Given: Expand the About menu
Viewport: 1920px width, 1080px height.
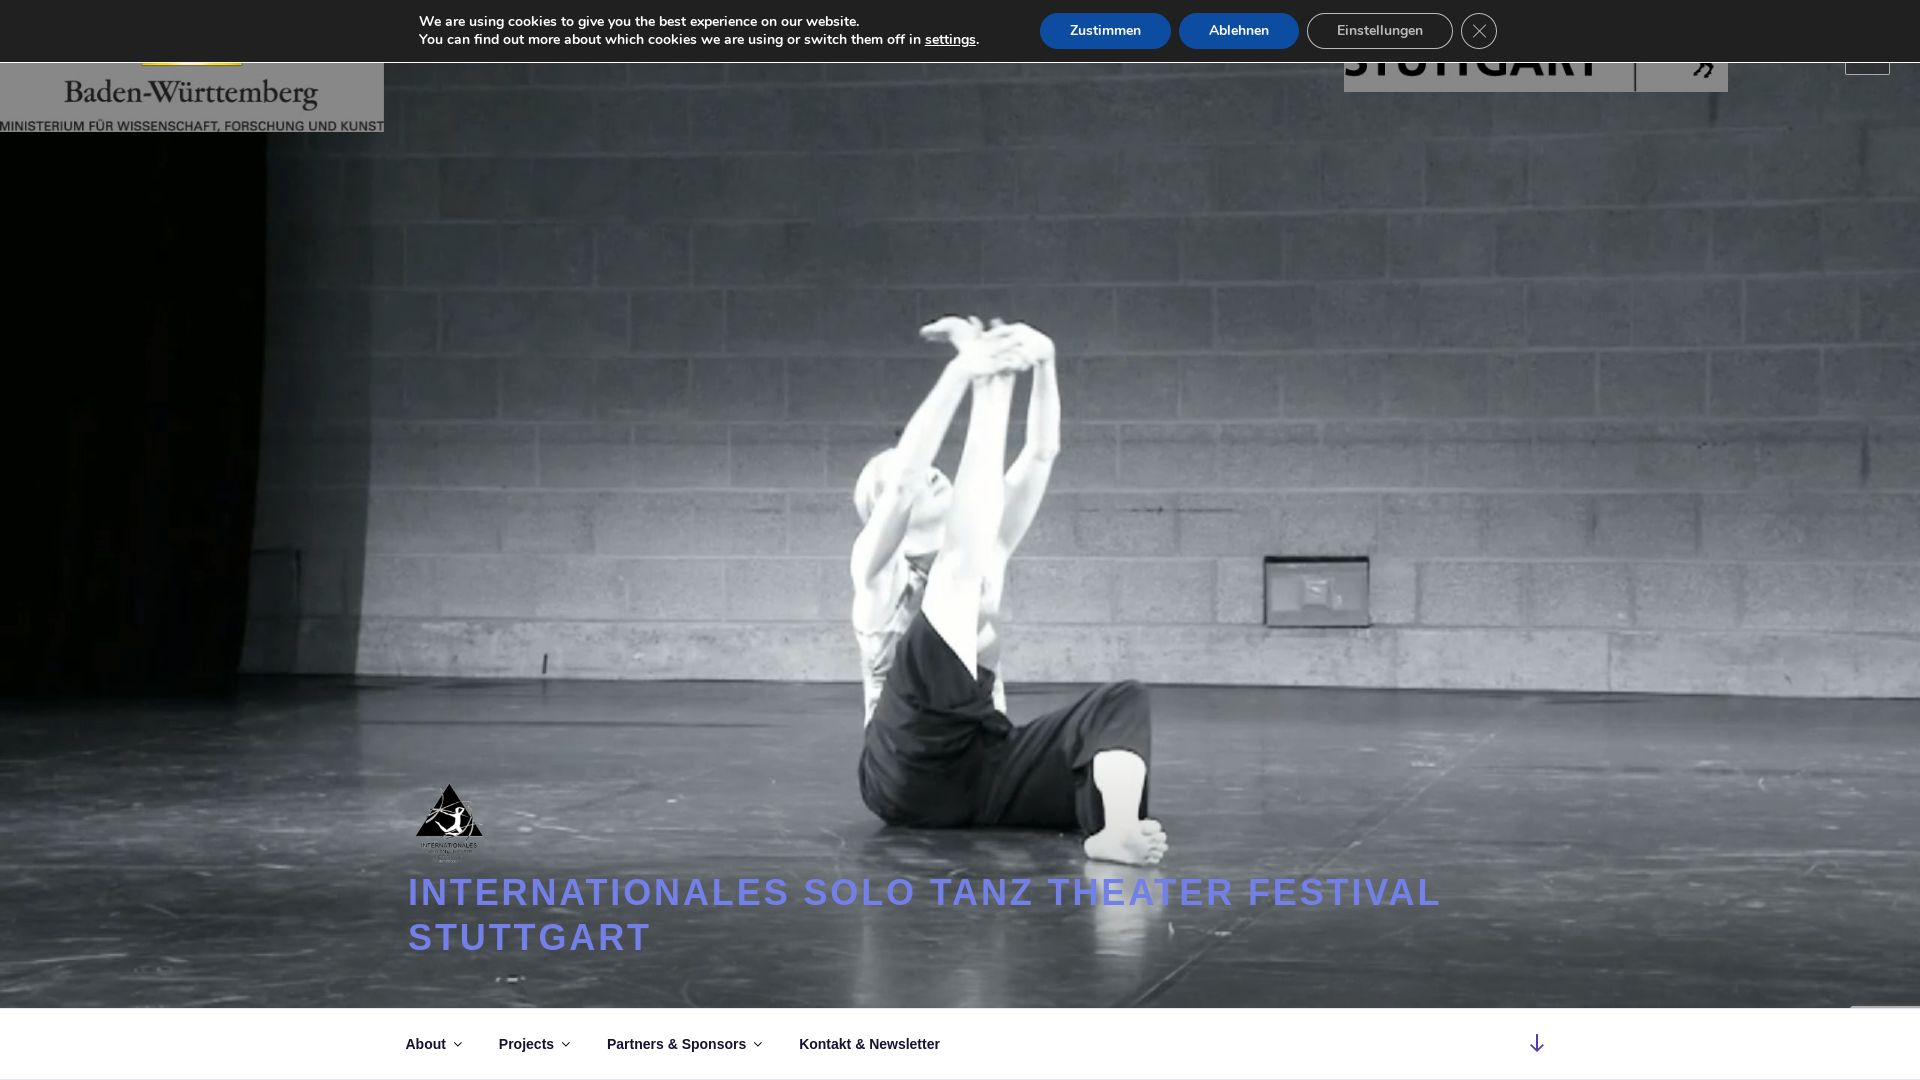Looking at the screenshot, I should click(434, 1044).
